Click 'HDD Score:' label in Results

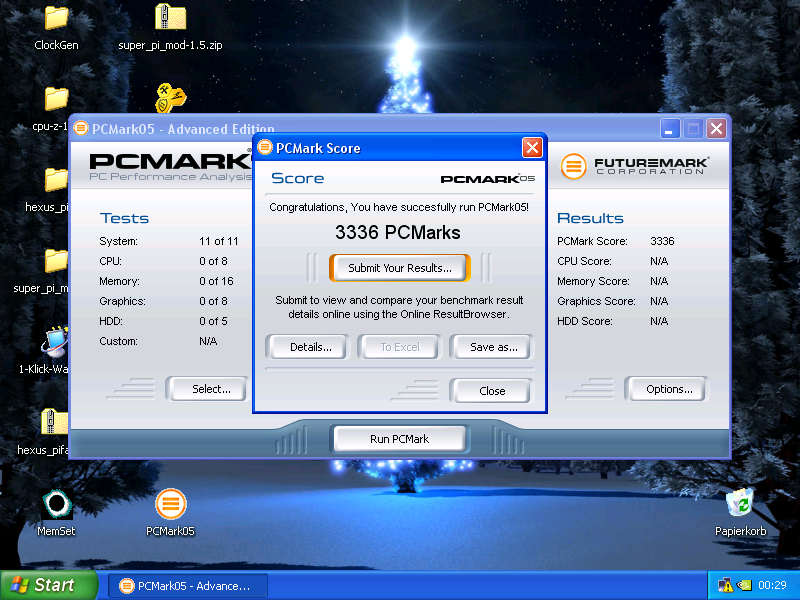pos(585,321)
